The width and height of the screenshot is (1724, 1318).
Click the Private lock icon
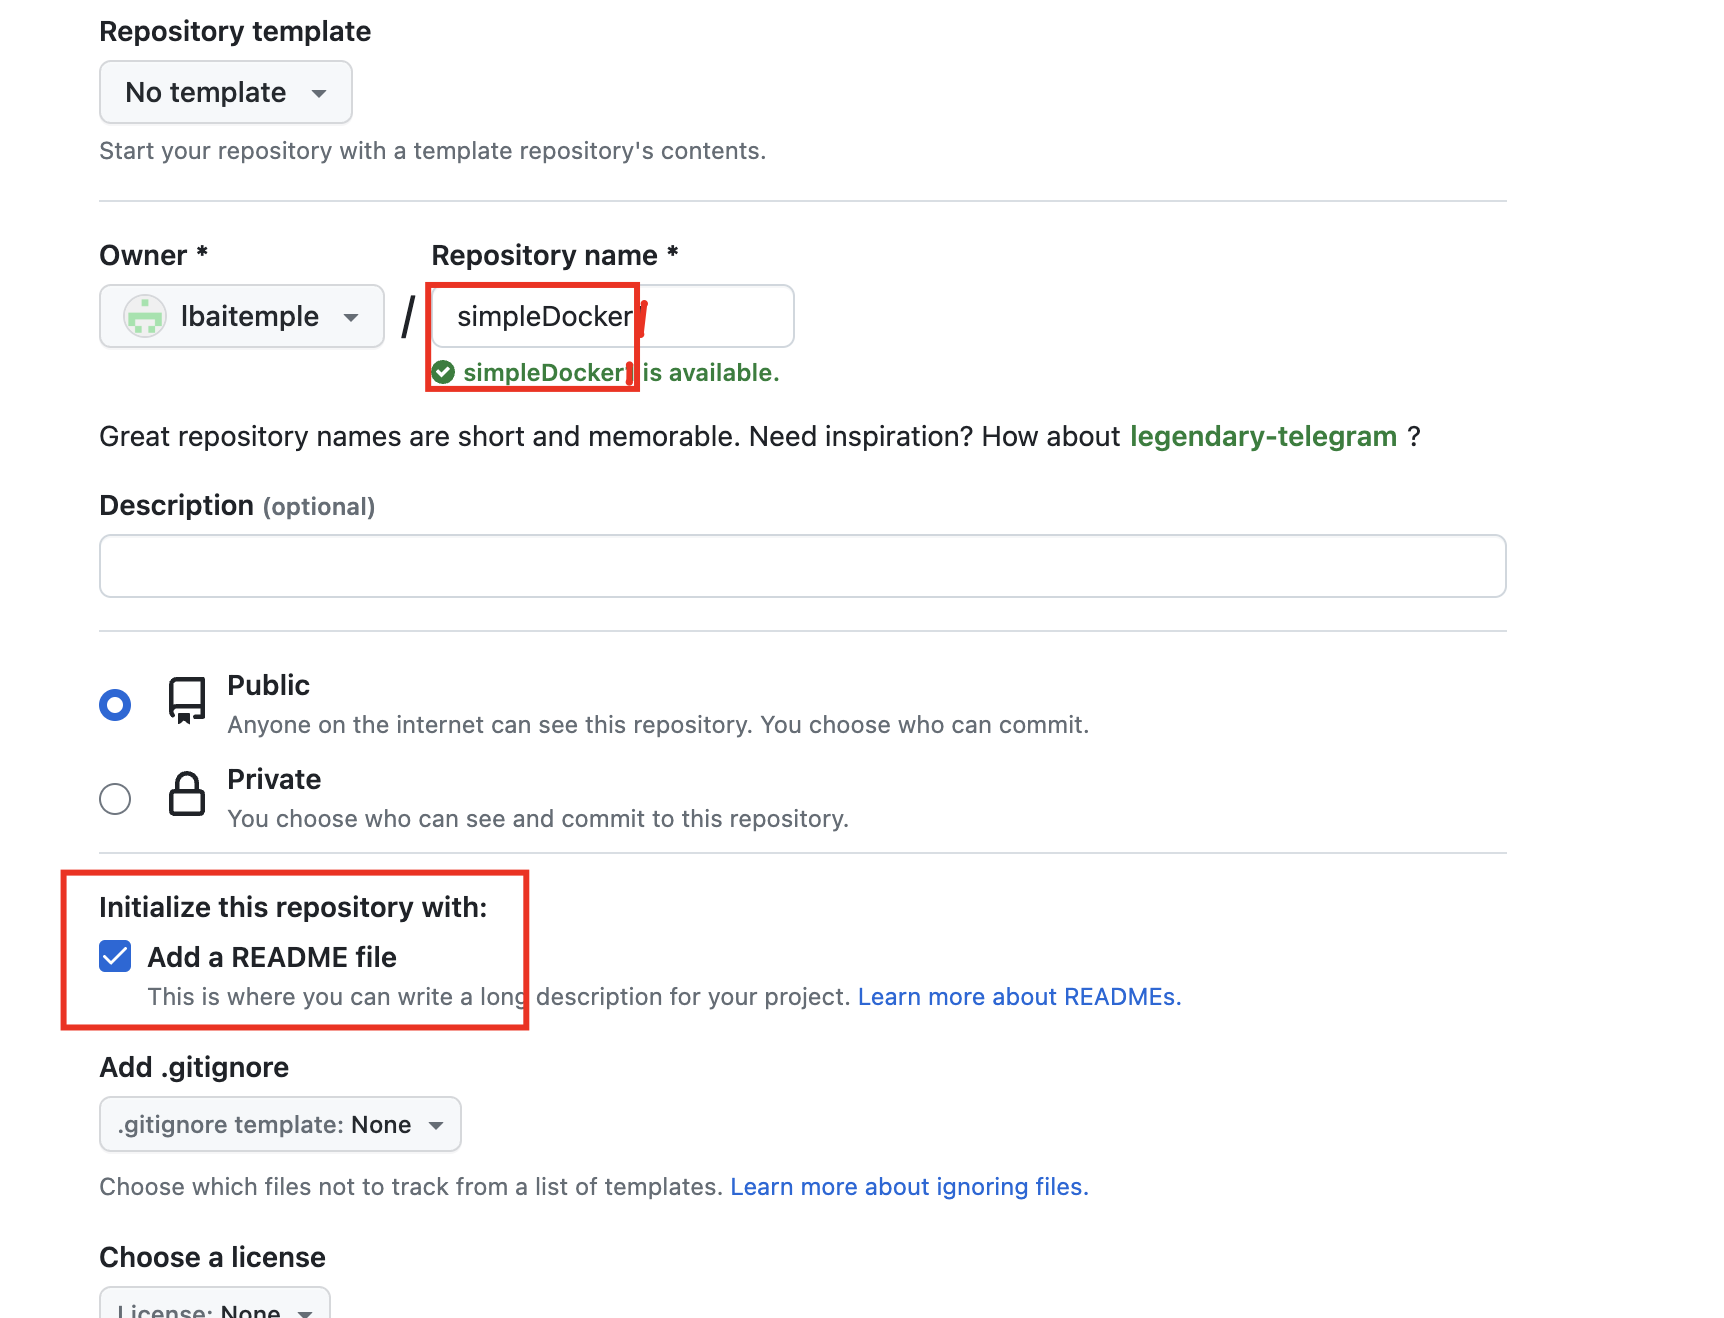click(187, 794)
